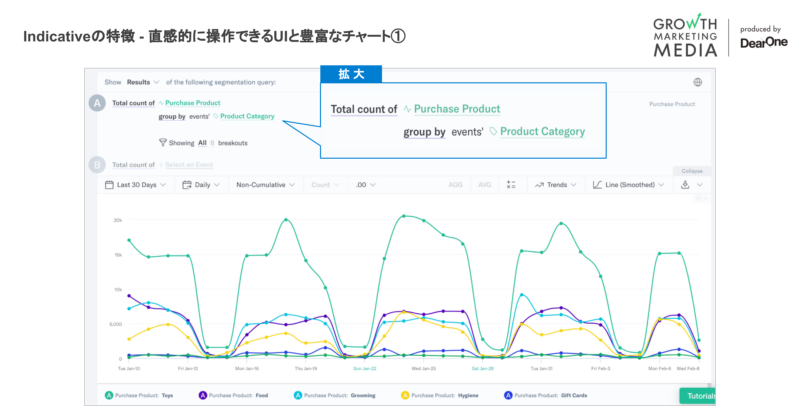Click the Product Category property link in row A

[247, 116]
